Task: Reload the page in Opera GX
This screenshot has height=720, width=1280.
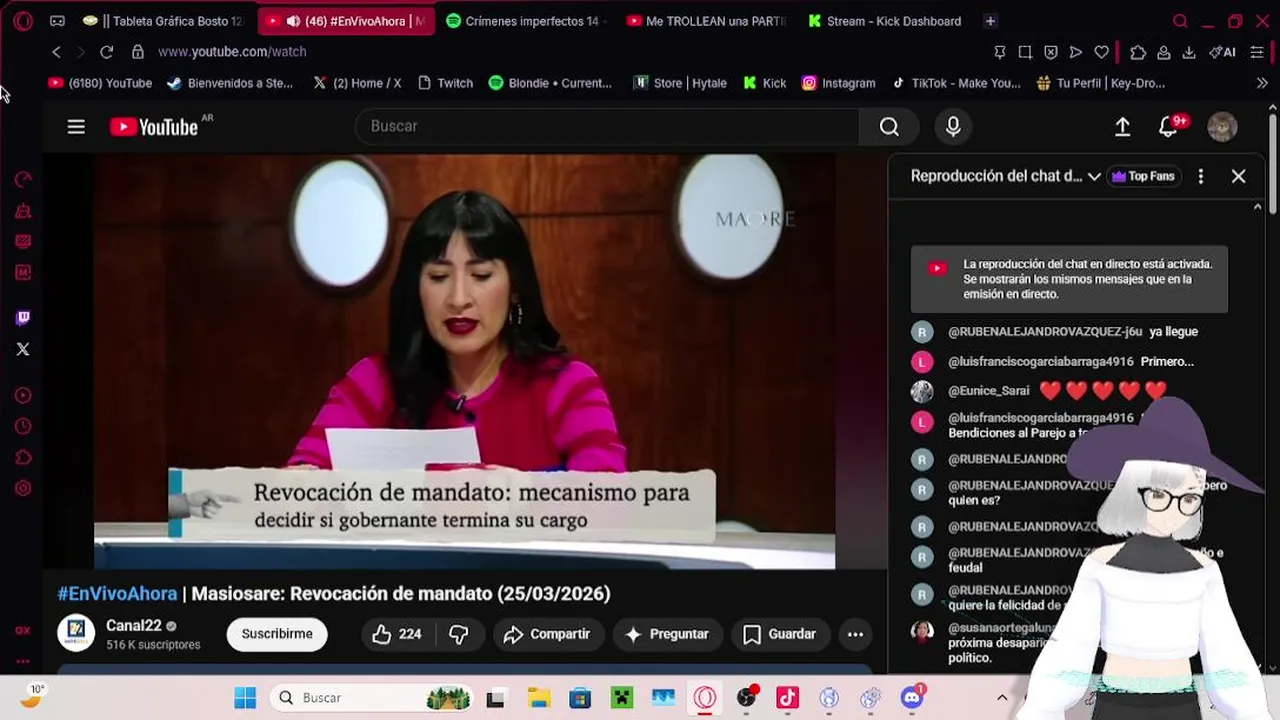Action: tap(106, 52)
